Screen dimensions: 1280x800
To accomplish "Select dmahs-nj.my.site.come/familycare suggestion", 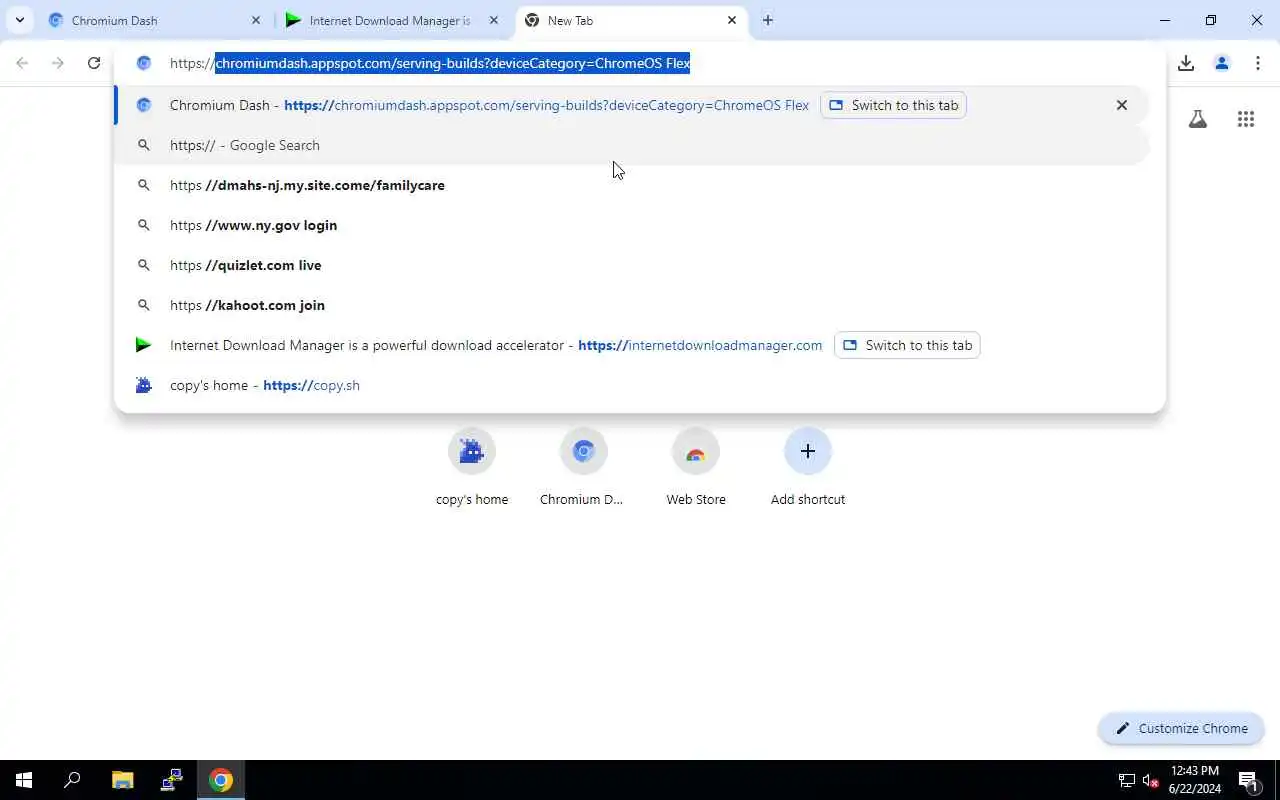I will click(x=632, y=185).
